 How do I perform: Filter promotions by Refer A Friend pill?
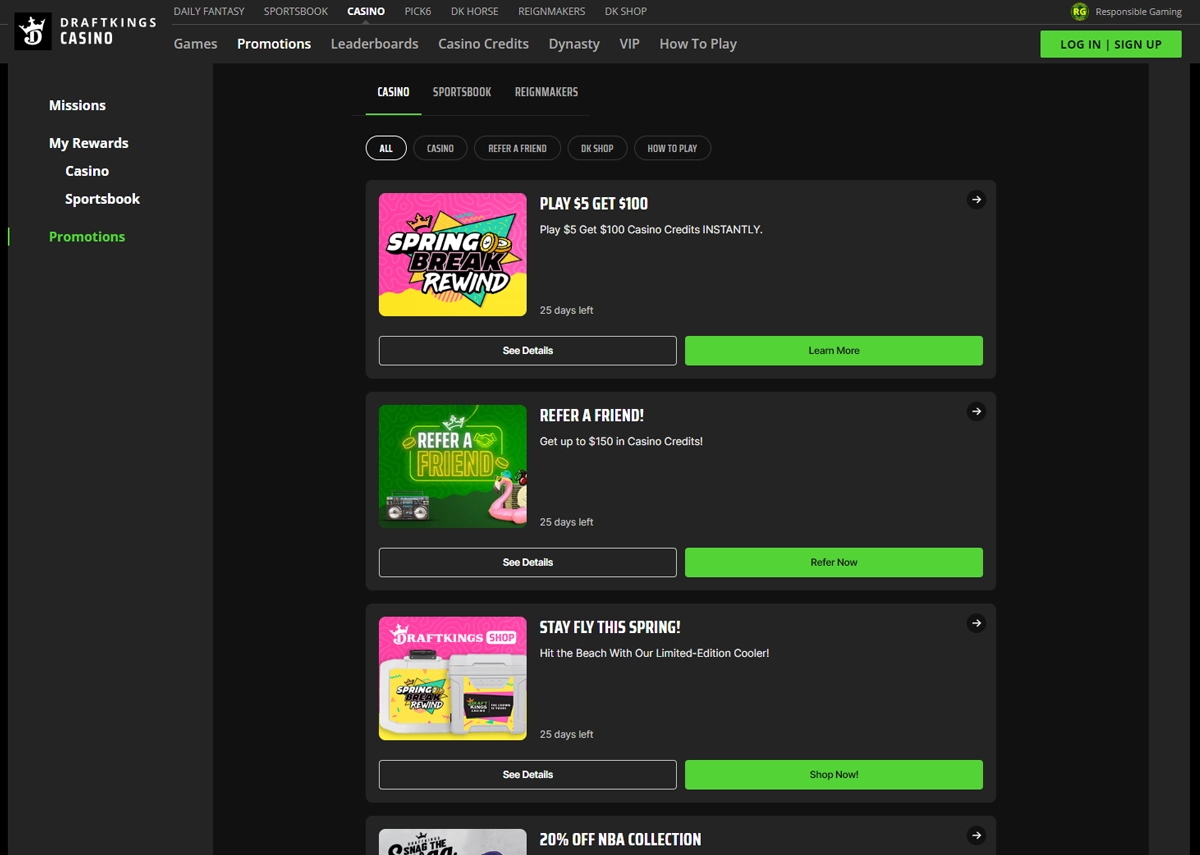[x=517, y=148]
